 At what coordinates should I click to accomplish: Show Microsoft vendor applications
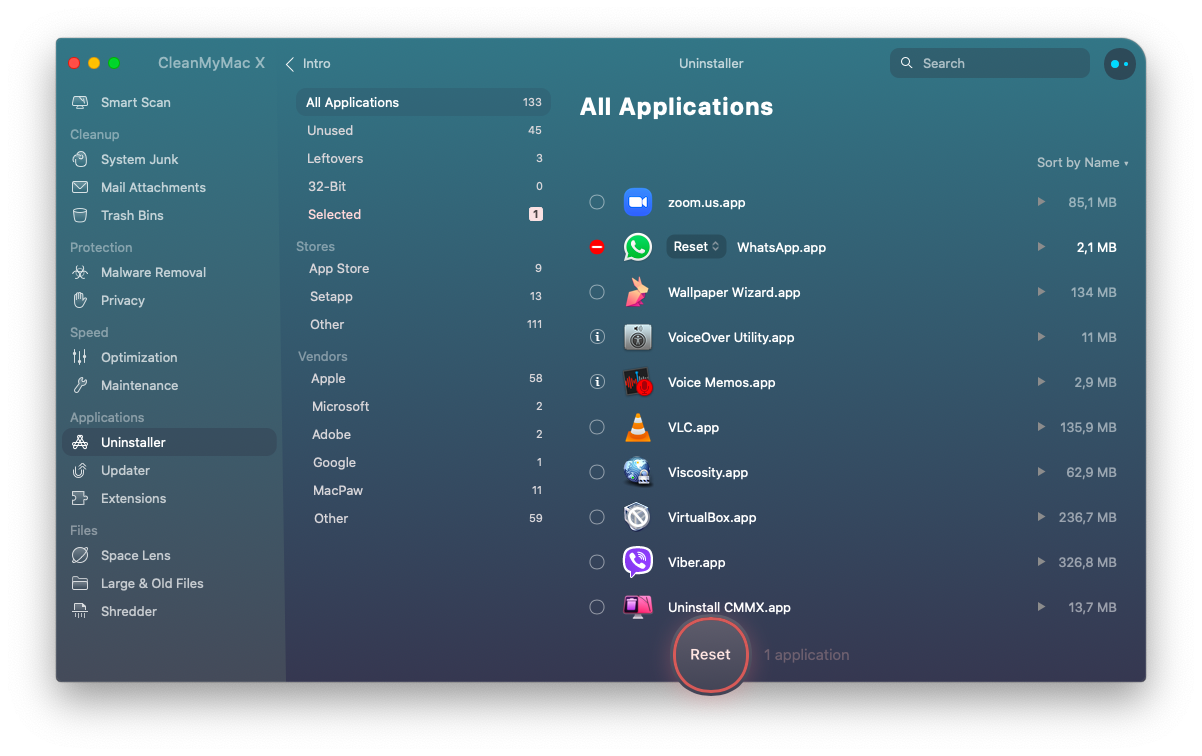click(424, 406)
